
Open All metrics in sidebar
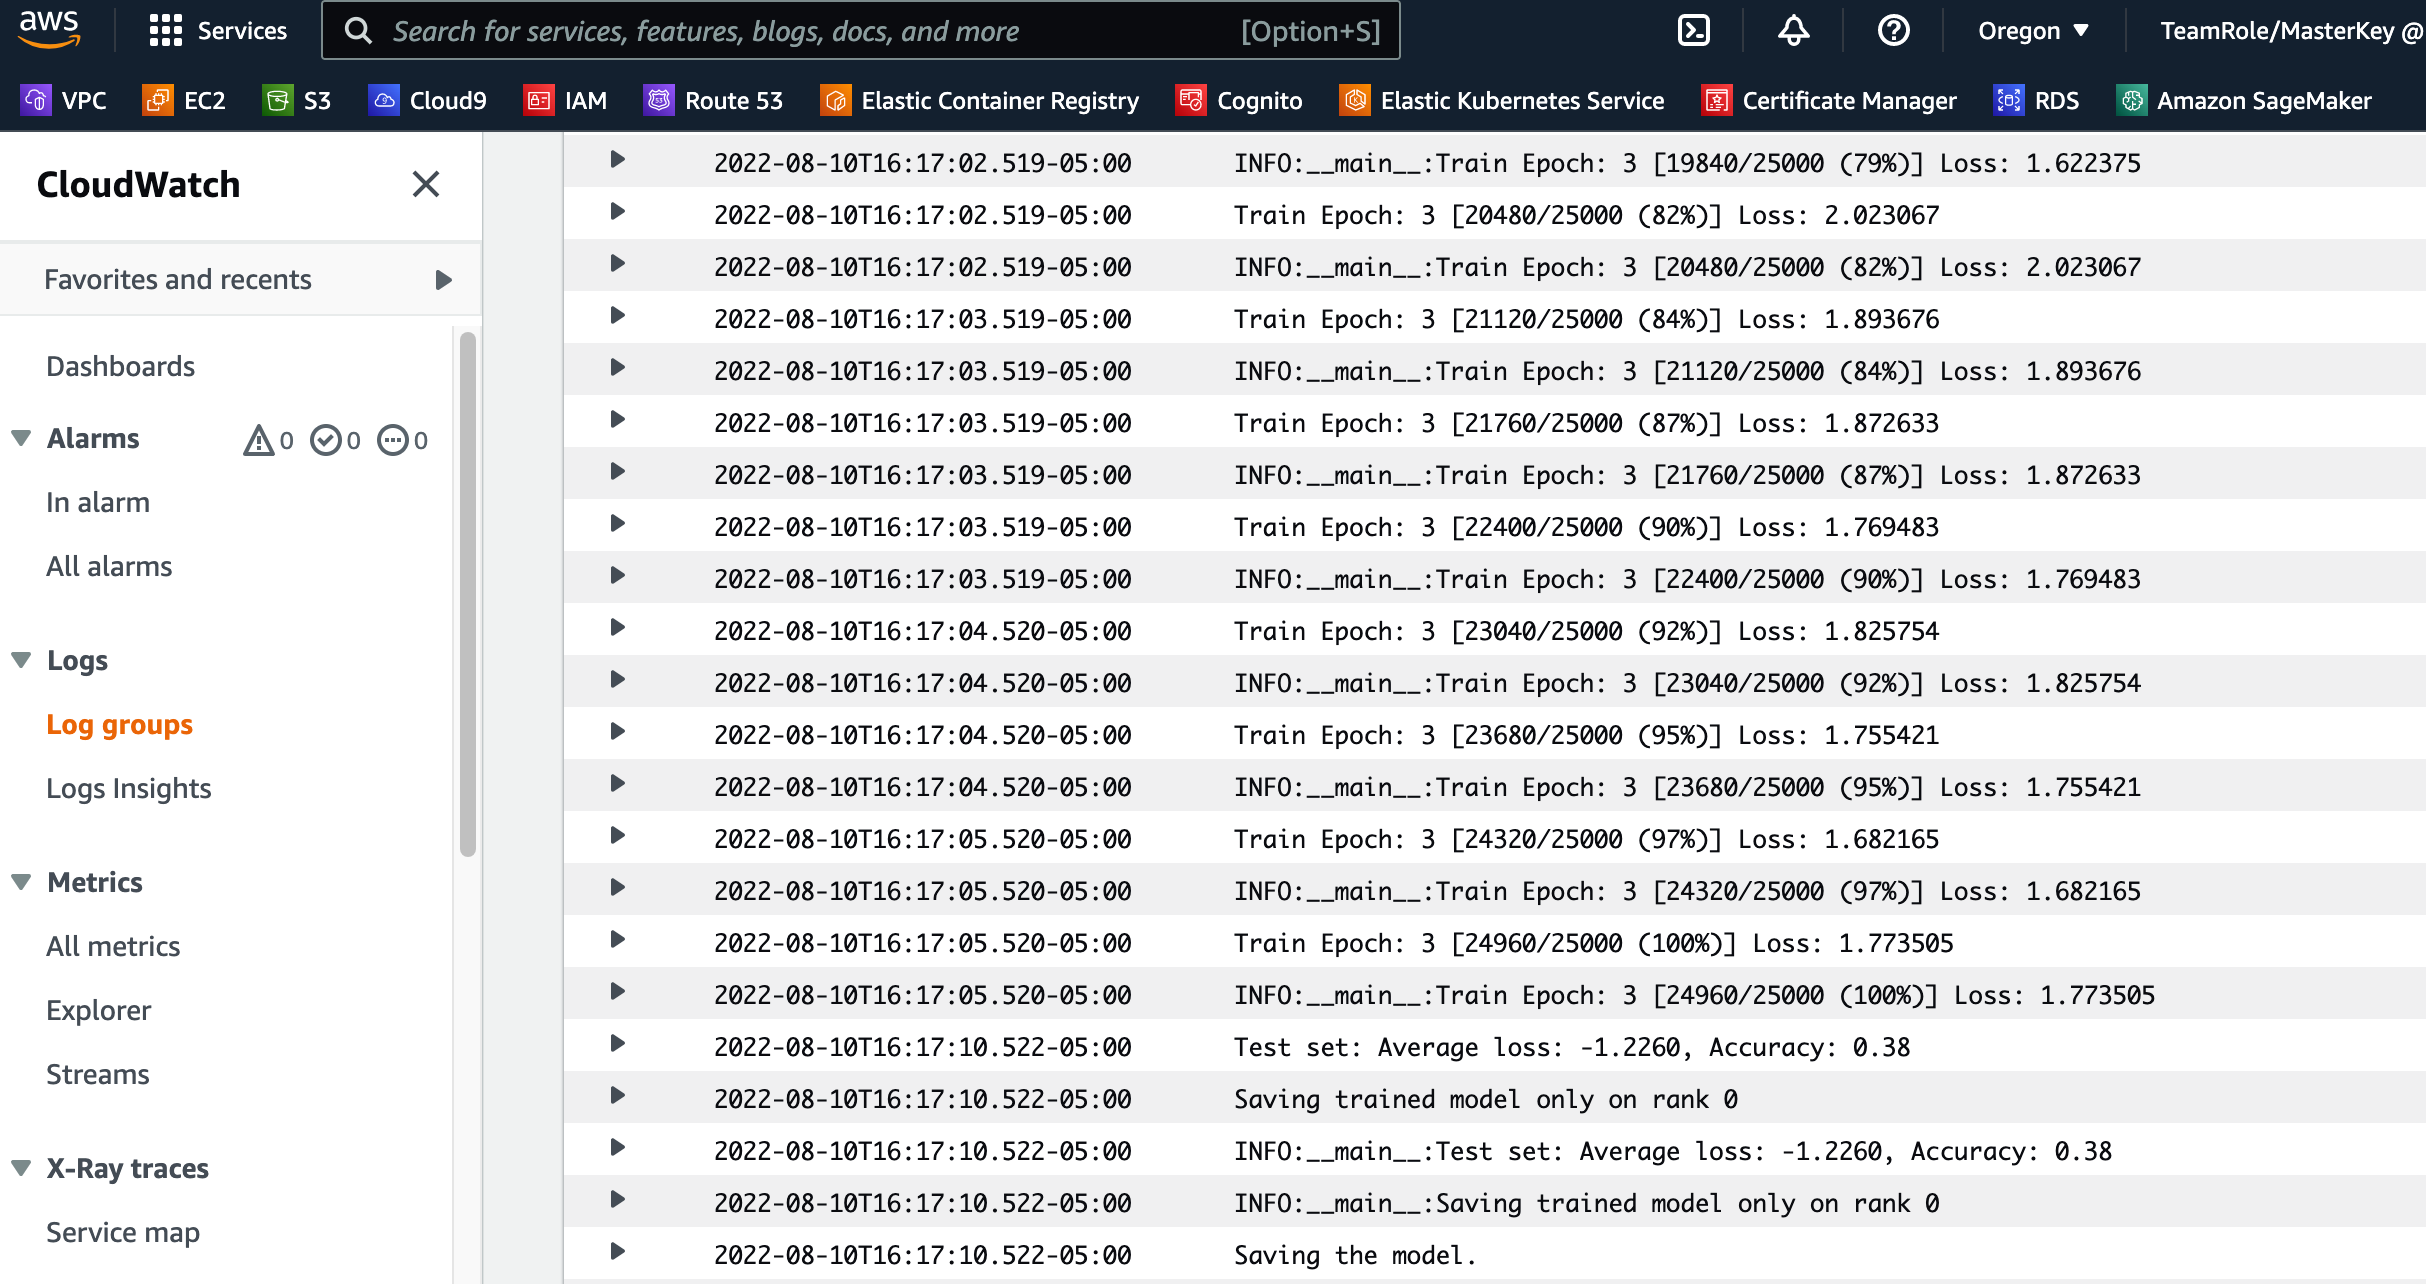click(x=113, y=946)
